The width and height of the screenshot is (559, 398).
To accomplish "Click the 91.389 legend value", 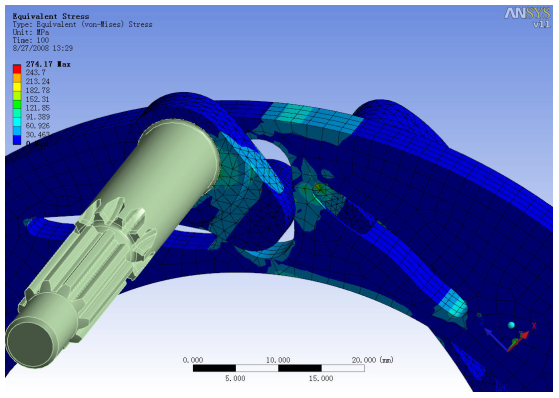I will pos(37,117).
